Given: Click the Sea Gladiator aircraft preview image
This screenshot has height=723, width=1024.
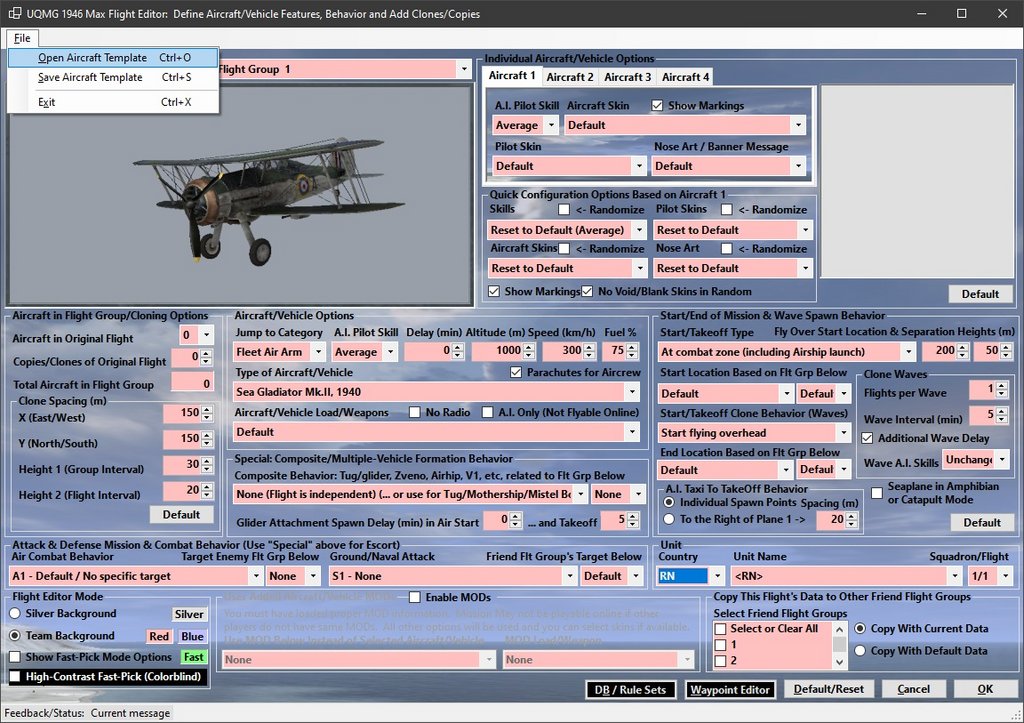Looking at the screenshot, I should [x=239, y=195].
